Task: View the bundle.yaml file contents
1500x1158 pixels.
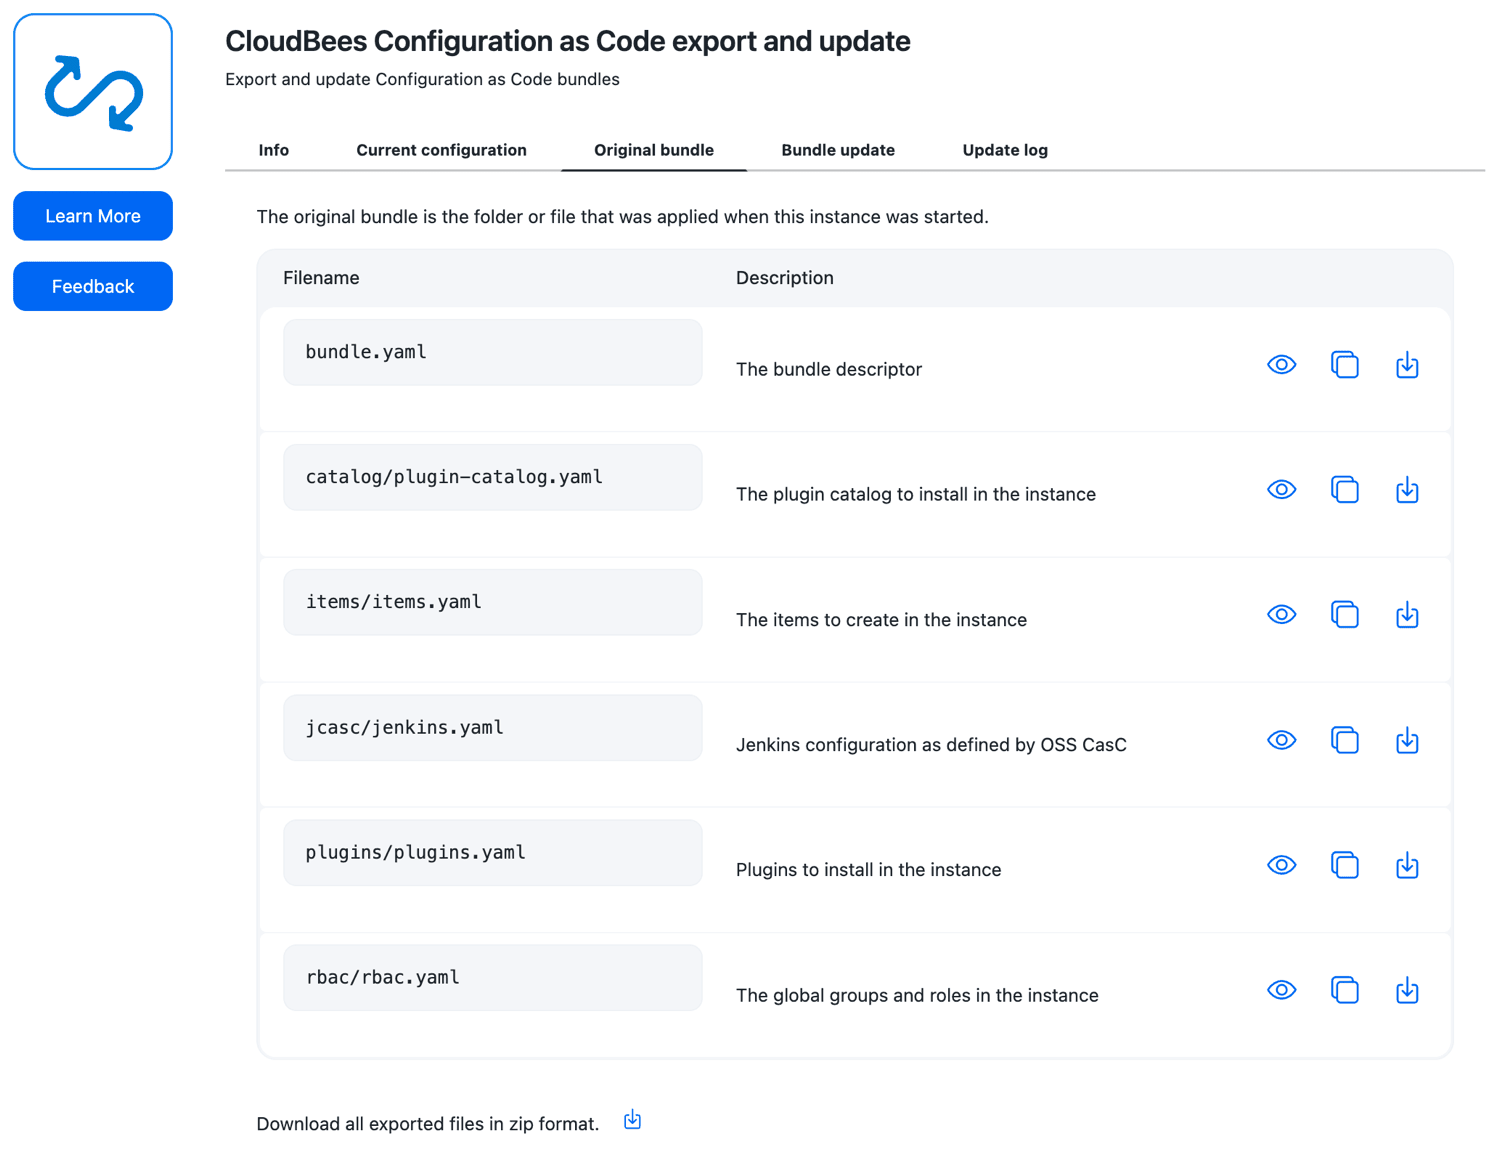Action: point(1281,365)
